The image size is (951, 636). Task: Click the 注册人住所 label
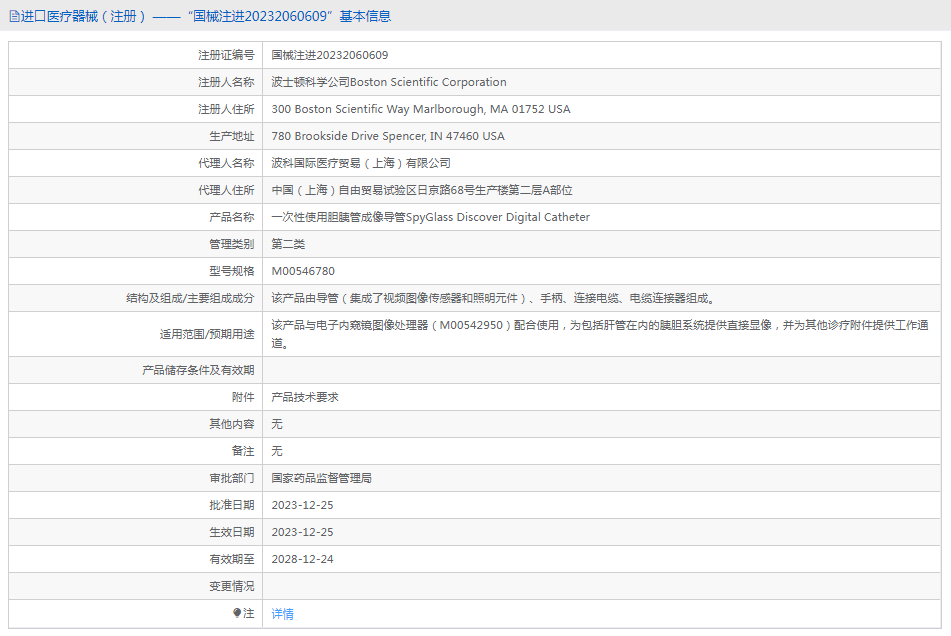coord(226,109)
